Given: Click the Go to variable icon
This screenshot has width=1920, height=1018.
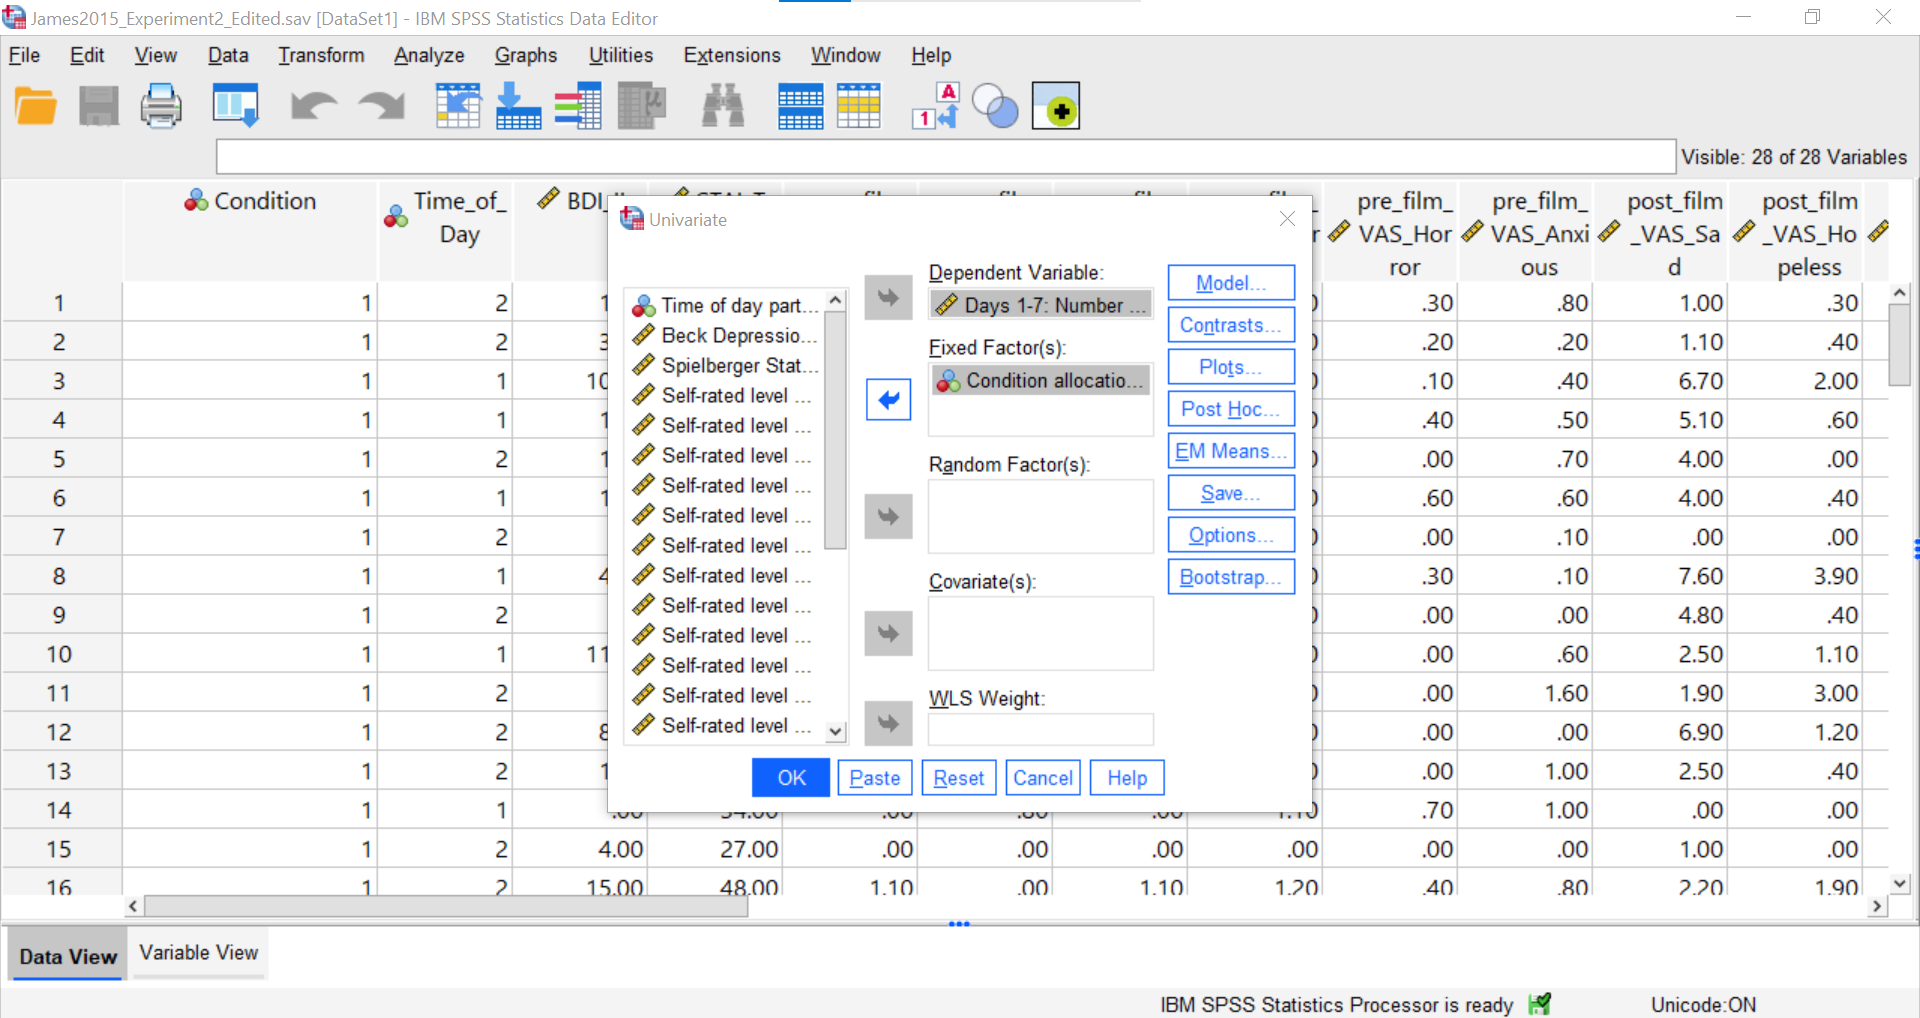Looking at the screenshot, I should coord(518,106).
